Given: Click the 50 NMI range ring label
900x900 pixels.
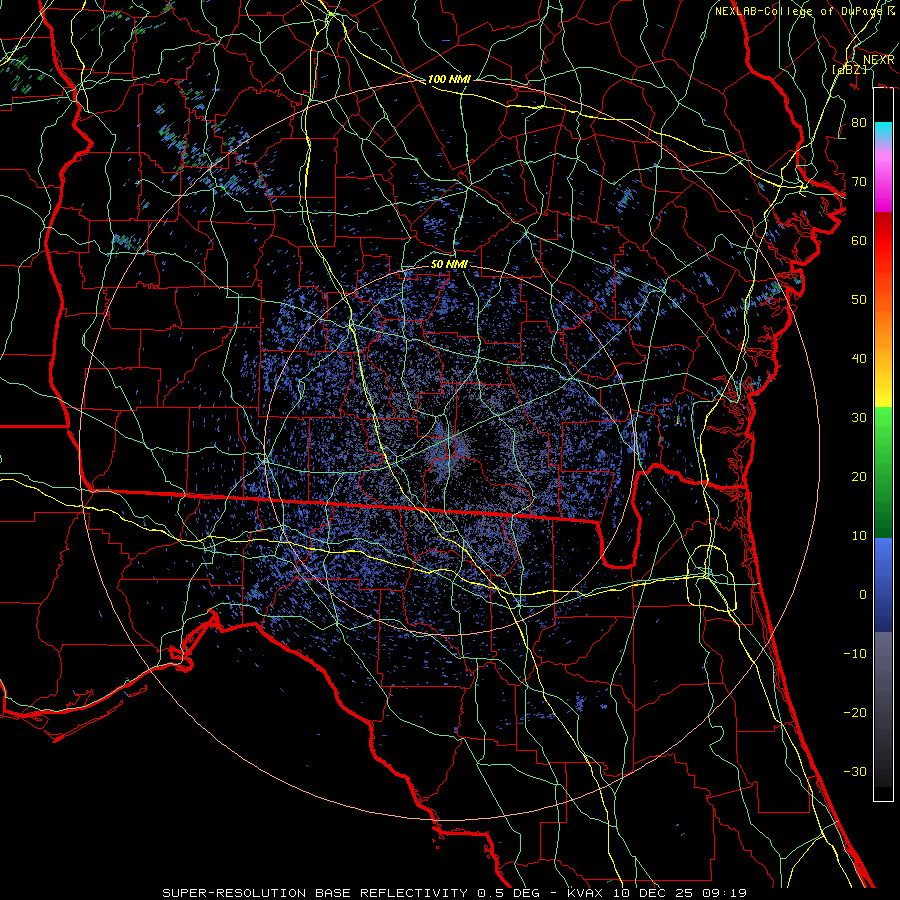Looking at the screenshot, I should (449, 264).
